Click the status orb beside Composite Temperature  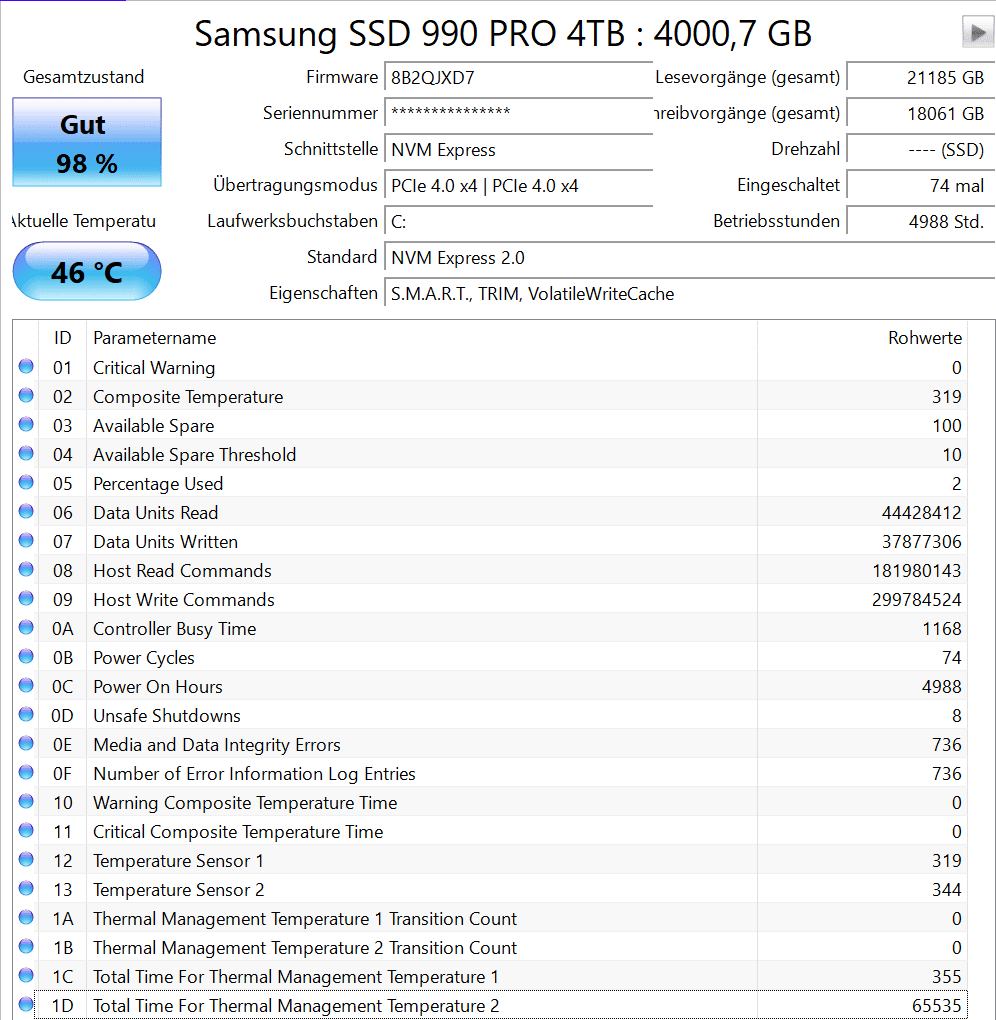[26, 396]
